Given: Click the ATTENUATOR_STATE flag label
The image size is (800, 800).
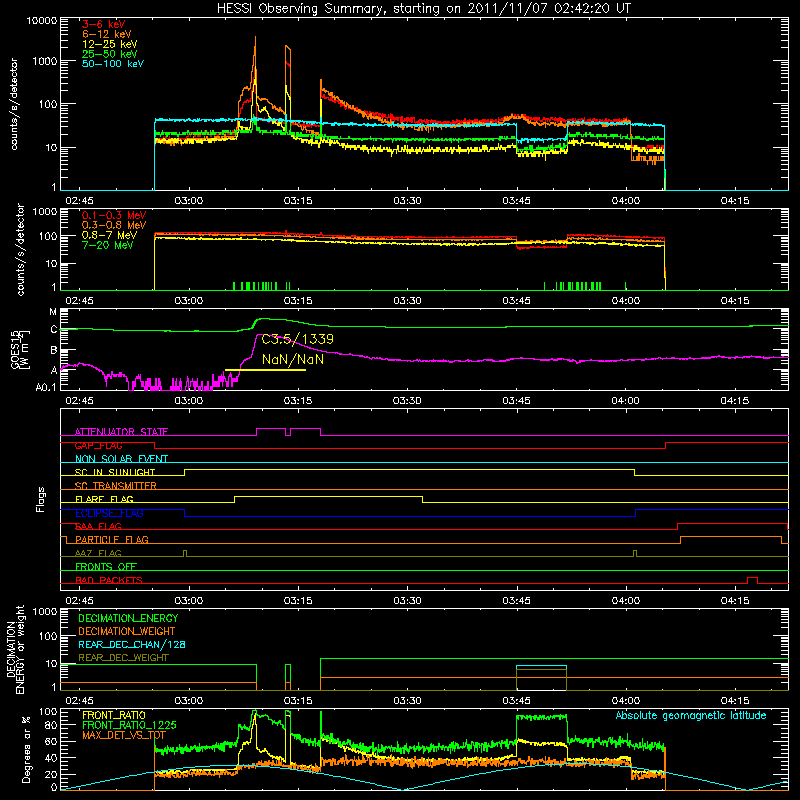Looking at the screenshot, I should 121,432.
